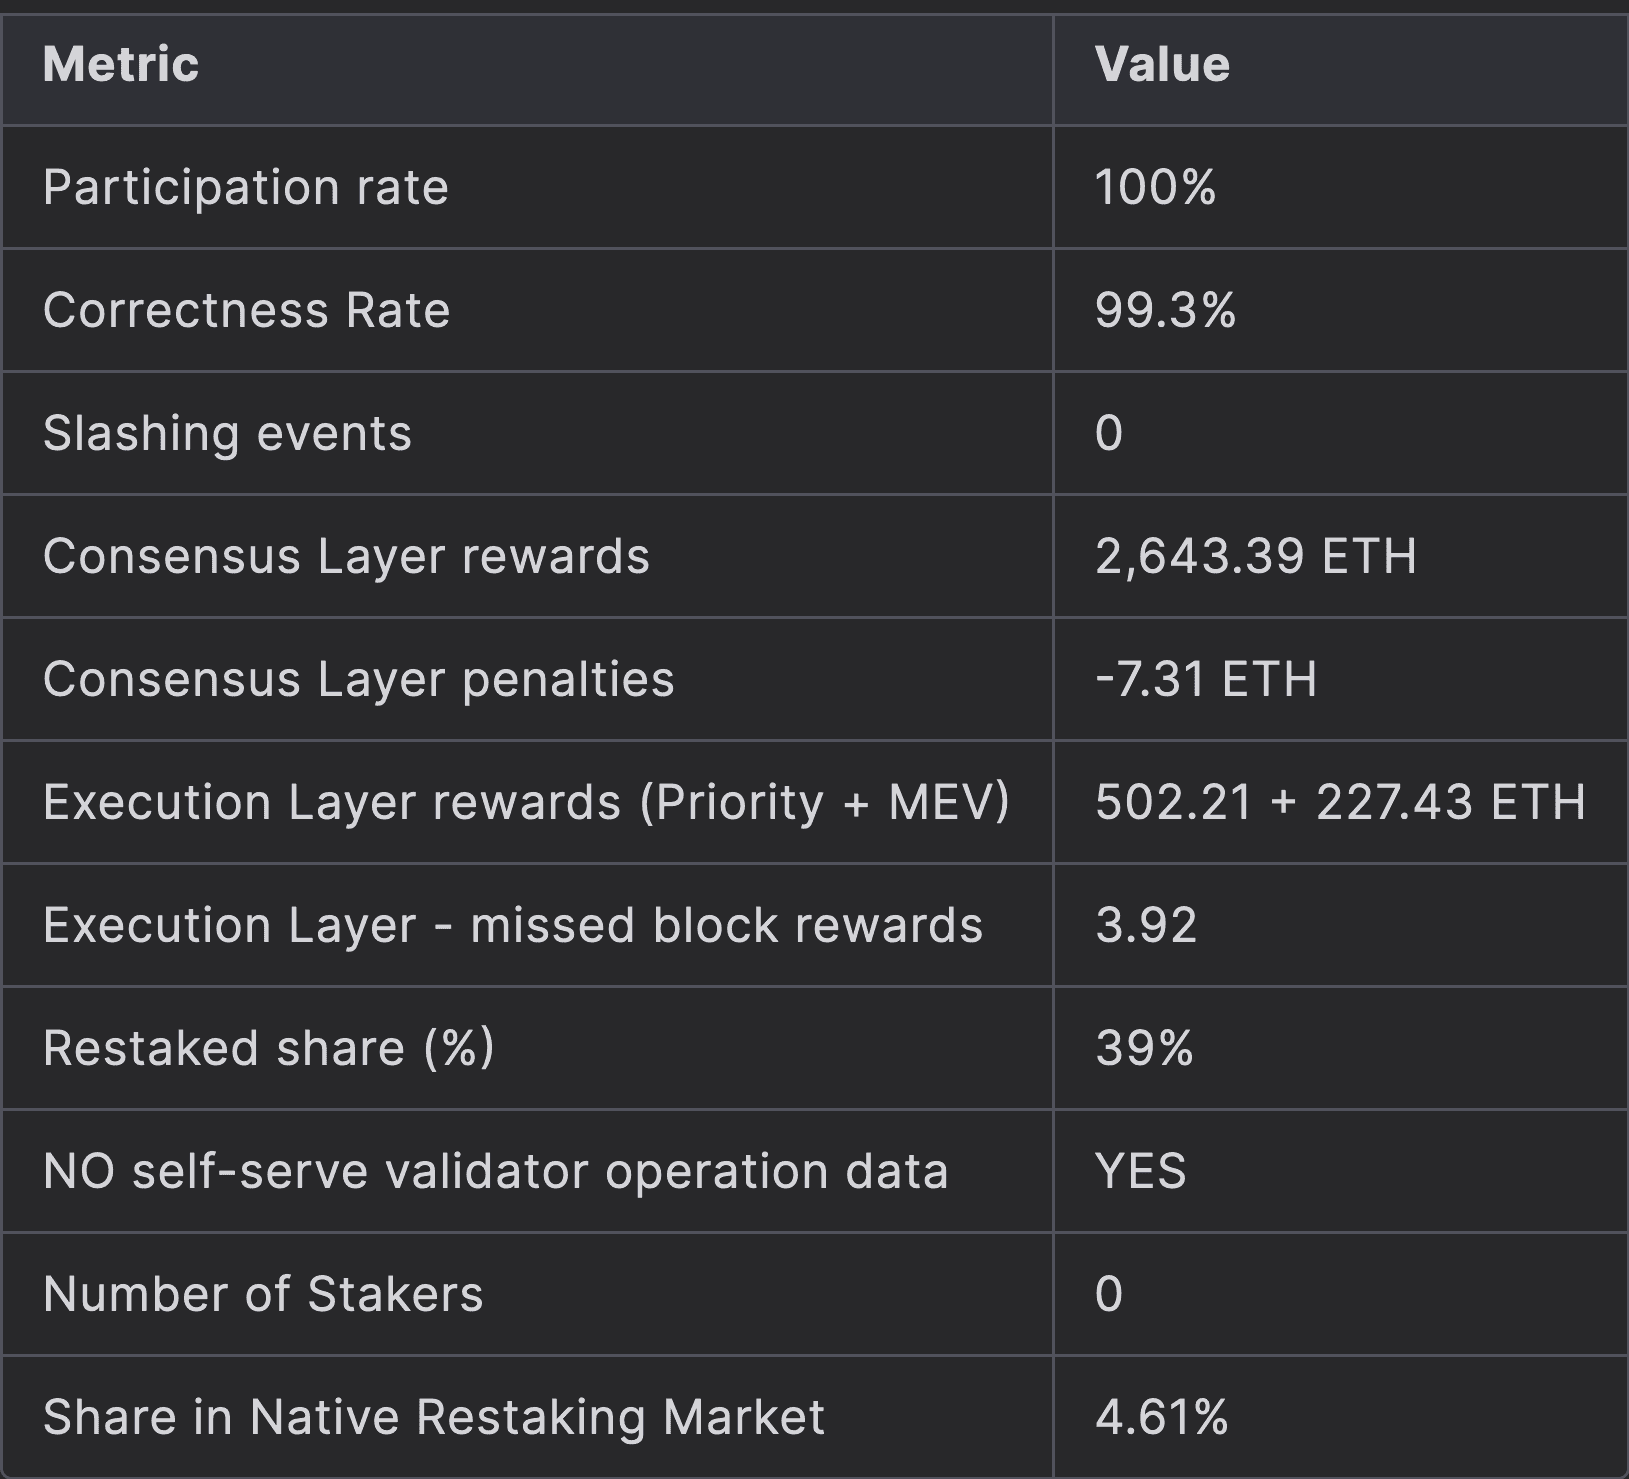Select the Participation rate row label
The width and height of the screenshot is (1629, 1479).
tap(246, 188)
